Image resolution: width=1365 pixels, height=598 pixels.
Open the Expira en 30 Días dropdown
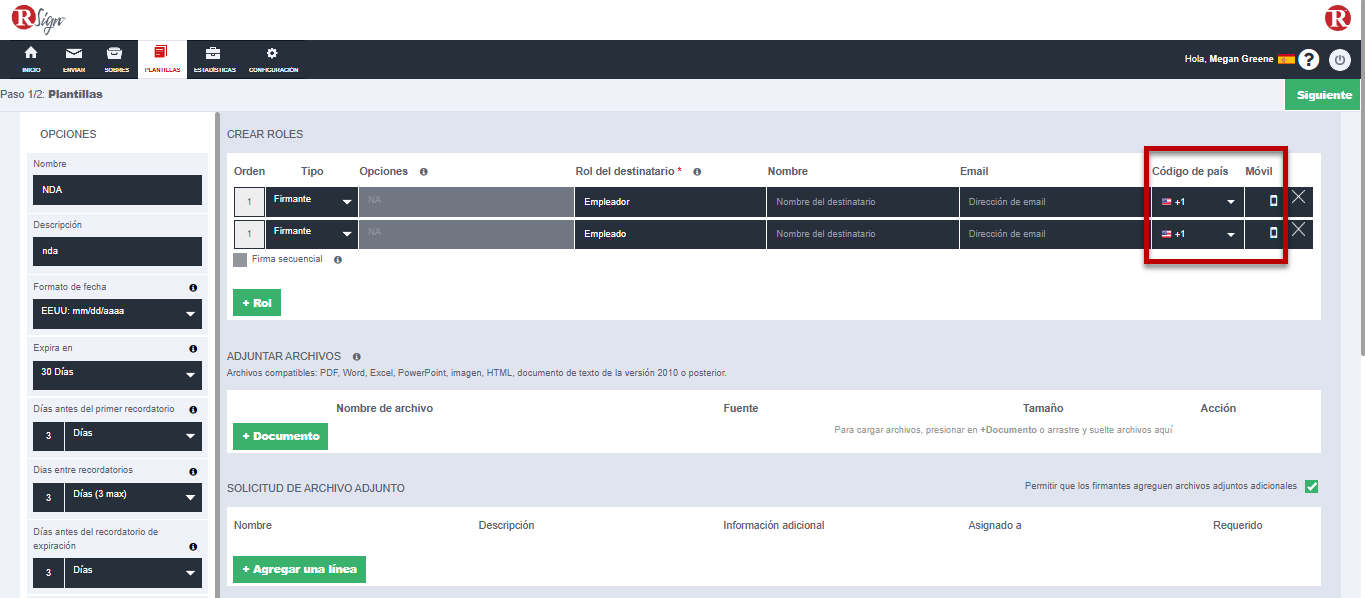(117, 375)
